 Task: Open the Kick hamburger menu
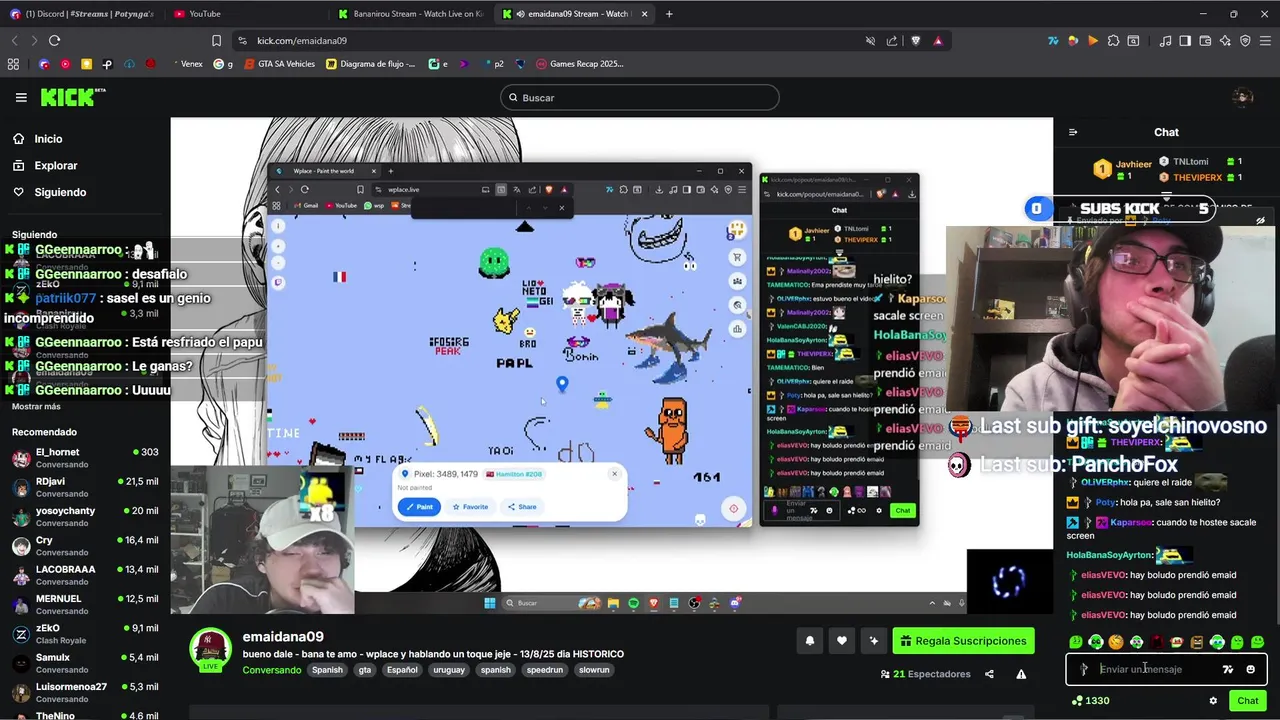click(x=21, y=97)
